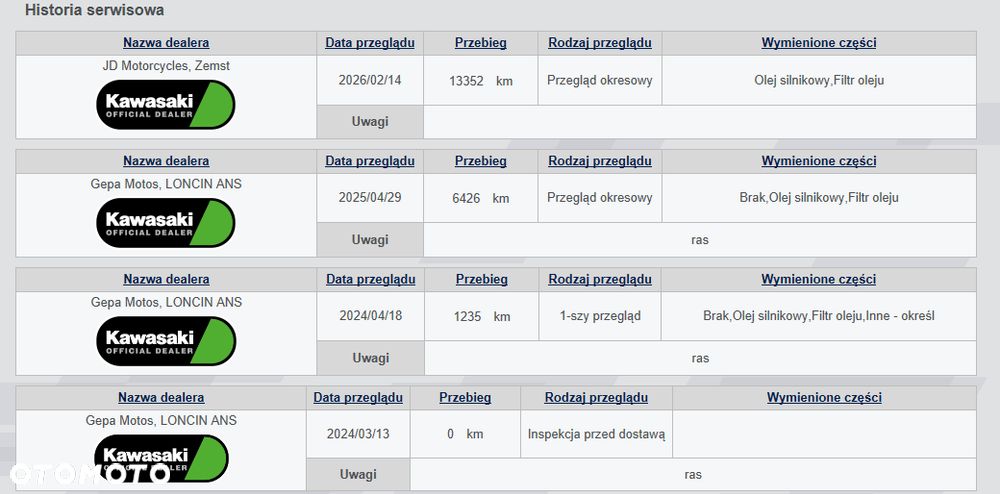Click Rodzaj przeglądu header above 1-szy przegląd
Viewport: 1000px width, 494px height.
point(600,279)
